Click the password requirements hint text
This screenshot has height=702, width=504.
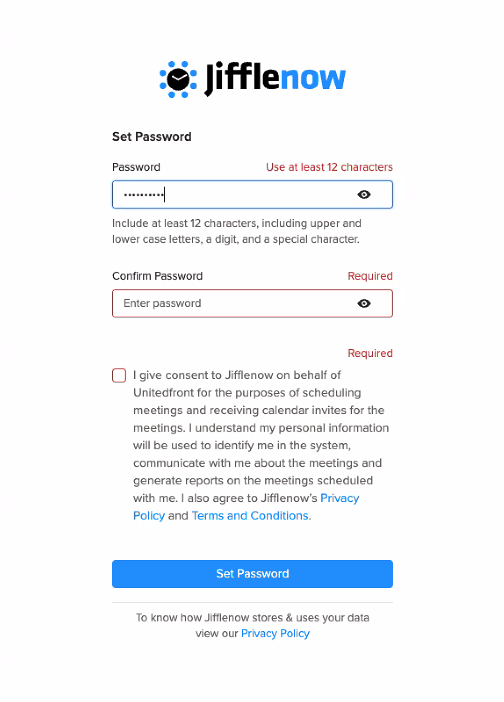[236, 231]
